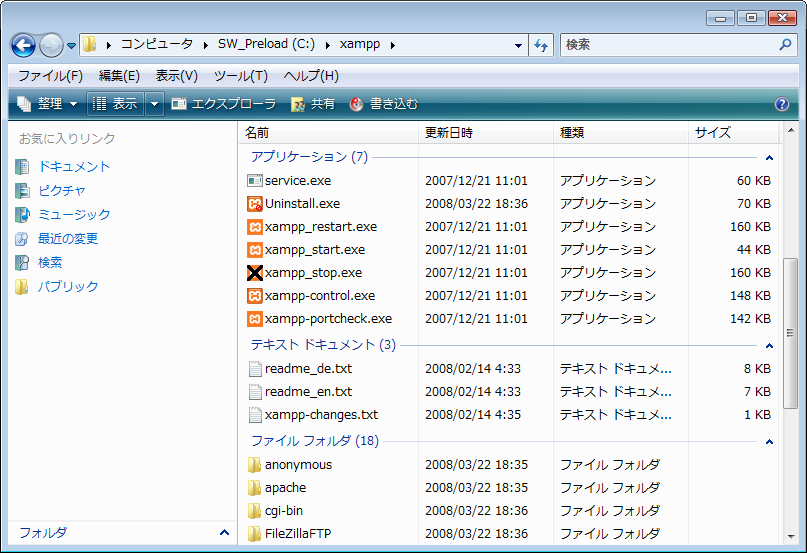Click the 表示 toolbar button

[x=115, y=104]
